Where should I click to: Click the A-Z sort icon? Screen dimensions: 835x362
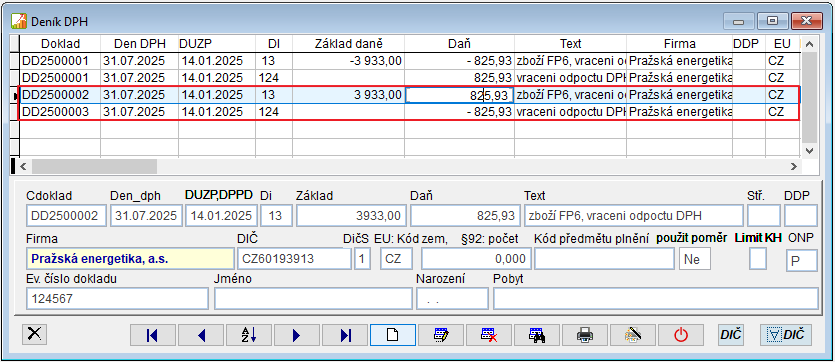click(x=249, y=335)
